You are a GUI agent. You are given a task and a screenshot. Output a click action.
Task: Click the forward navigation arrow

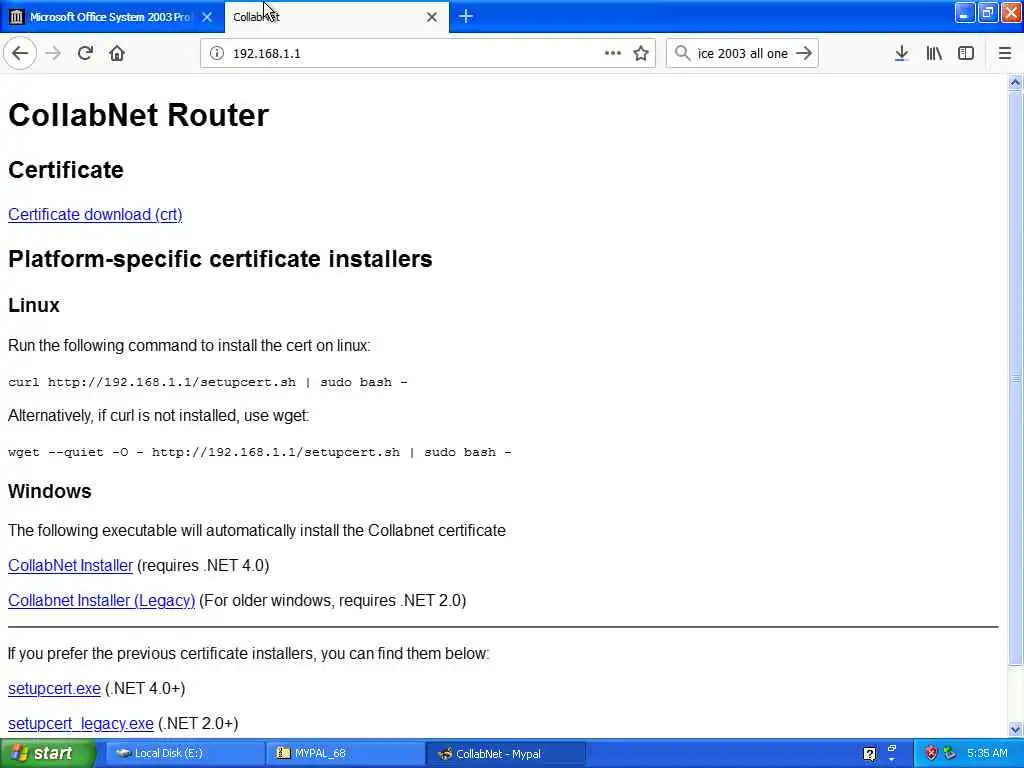coord(54,54)
